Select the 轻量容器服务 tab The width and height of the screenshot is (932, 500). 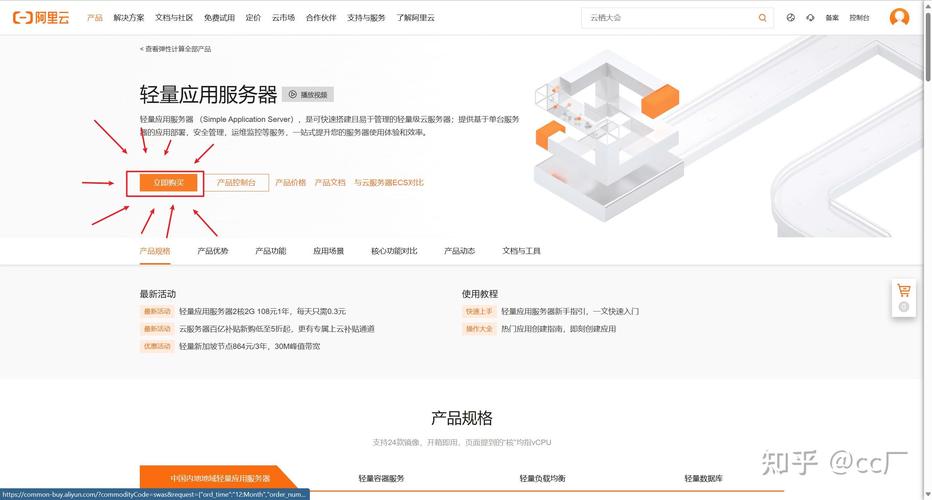(382, 478)
